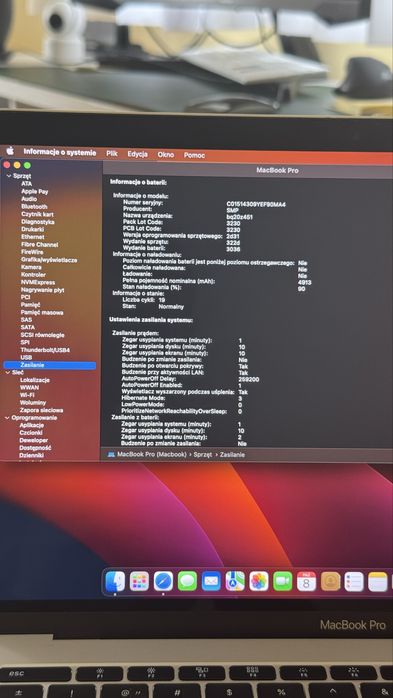Screen dimensions: 393x698
Task: Select Czytnik kart sidebar item
Action: pos(37,214)
